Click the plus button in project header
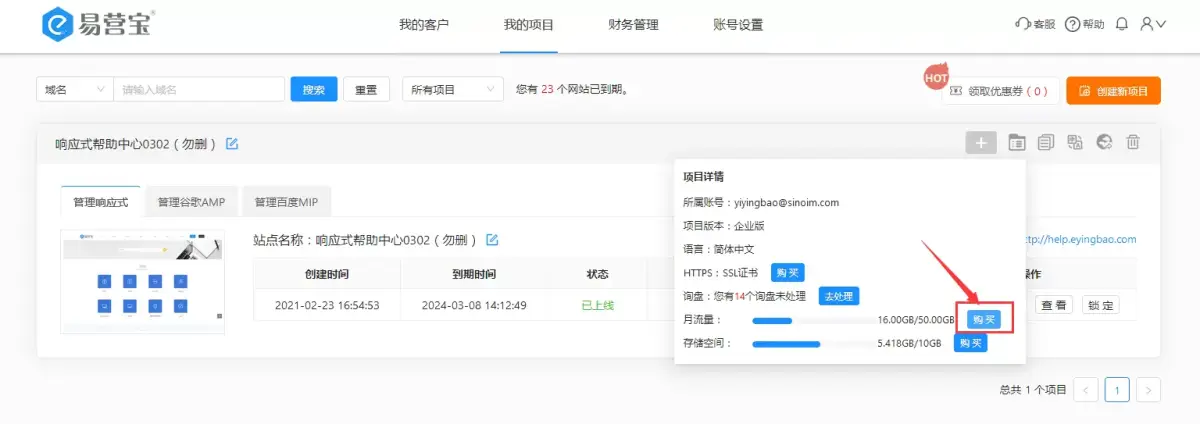 [981, 143]
